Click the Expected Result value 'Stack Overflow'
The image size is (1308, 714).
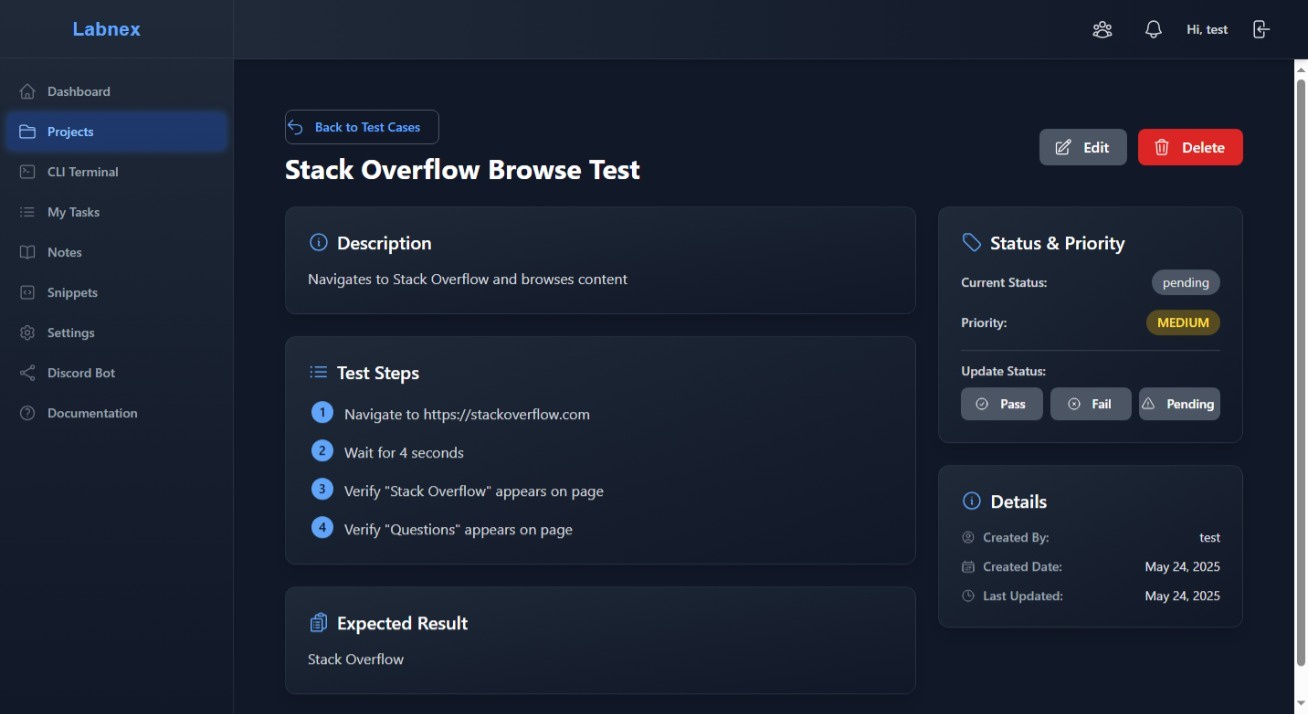(x=356, y=659)
